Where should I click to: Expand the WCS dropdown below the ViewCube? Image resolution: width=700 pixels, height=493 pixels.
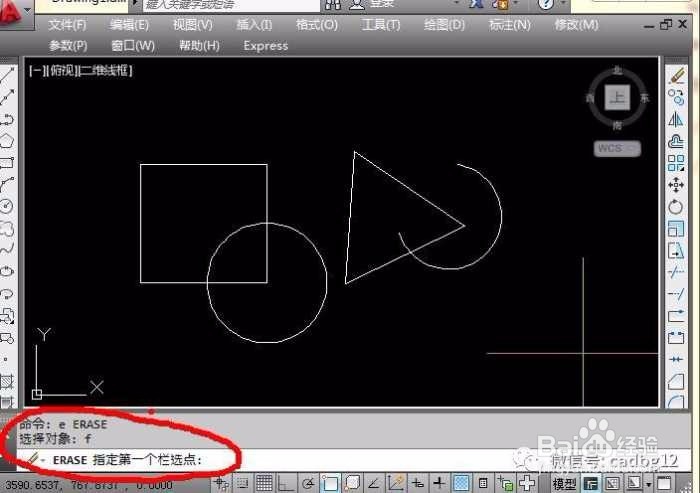(x=617, y=148)
